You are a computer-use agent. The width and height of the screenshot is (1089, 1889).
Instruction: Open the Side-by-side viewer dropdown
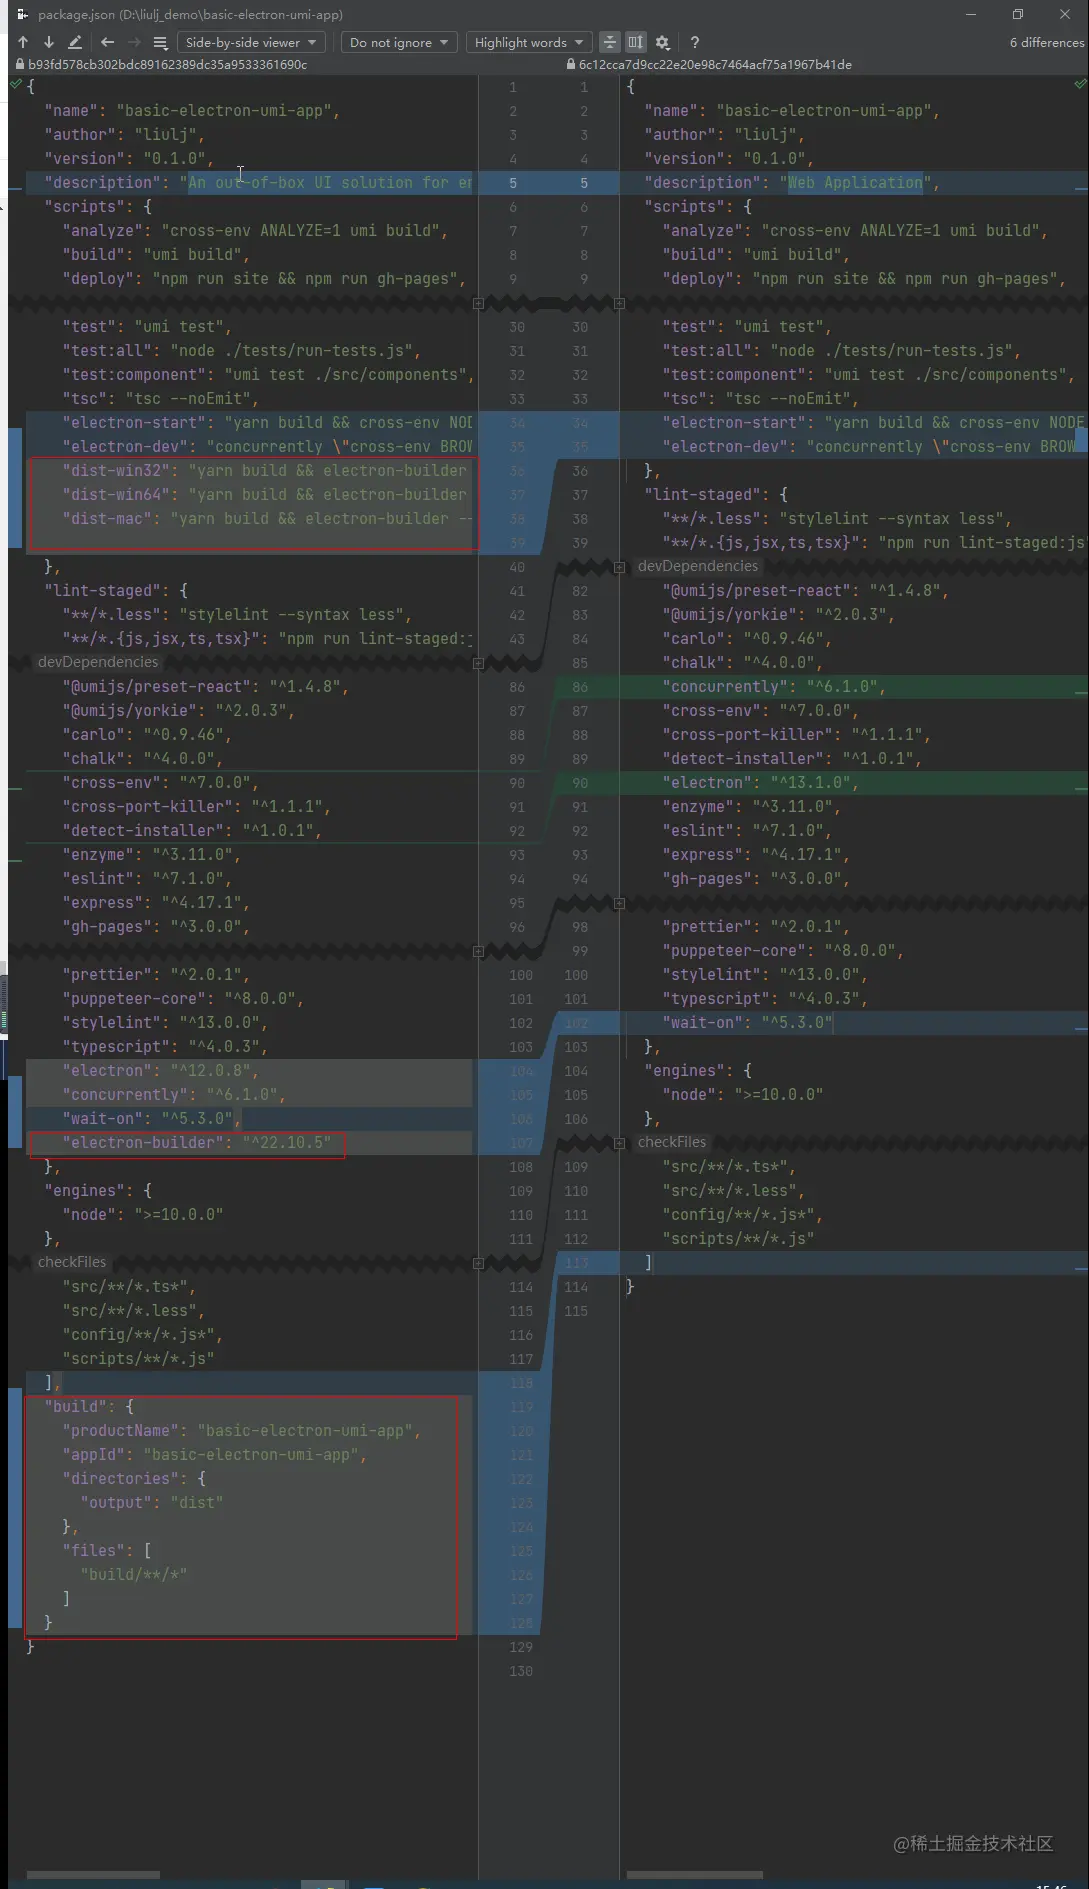(250, 42)
